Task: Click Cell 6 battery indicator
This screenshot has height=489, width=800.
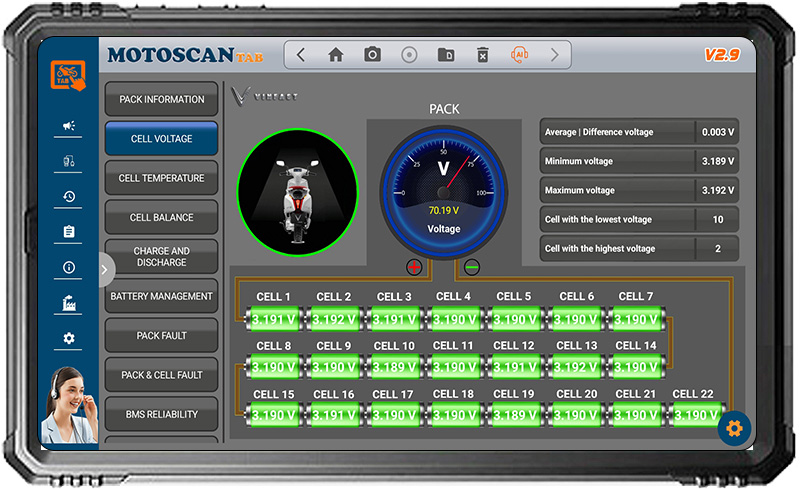Action: pyautogui.click(x=575, y=320)
